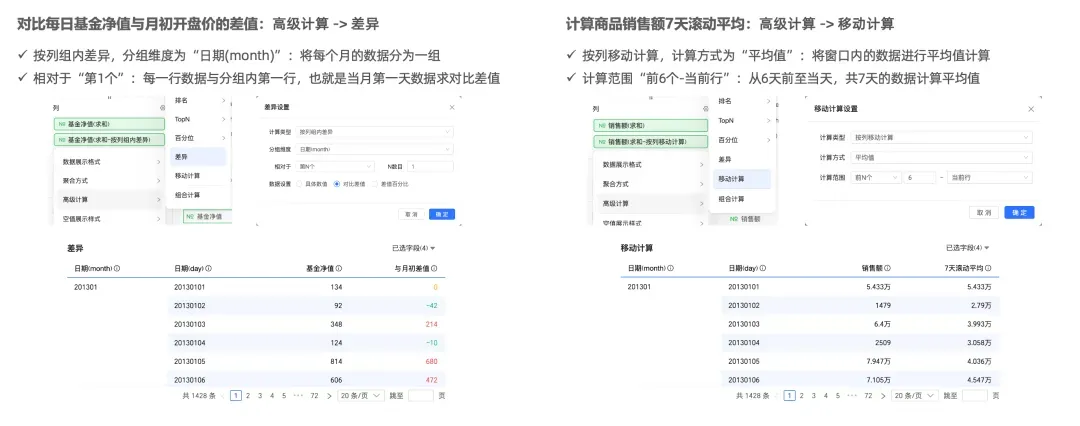Select 具体数值 radio option
Screen dimensions: 1080x426
[x=299, y=184]
